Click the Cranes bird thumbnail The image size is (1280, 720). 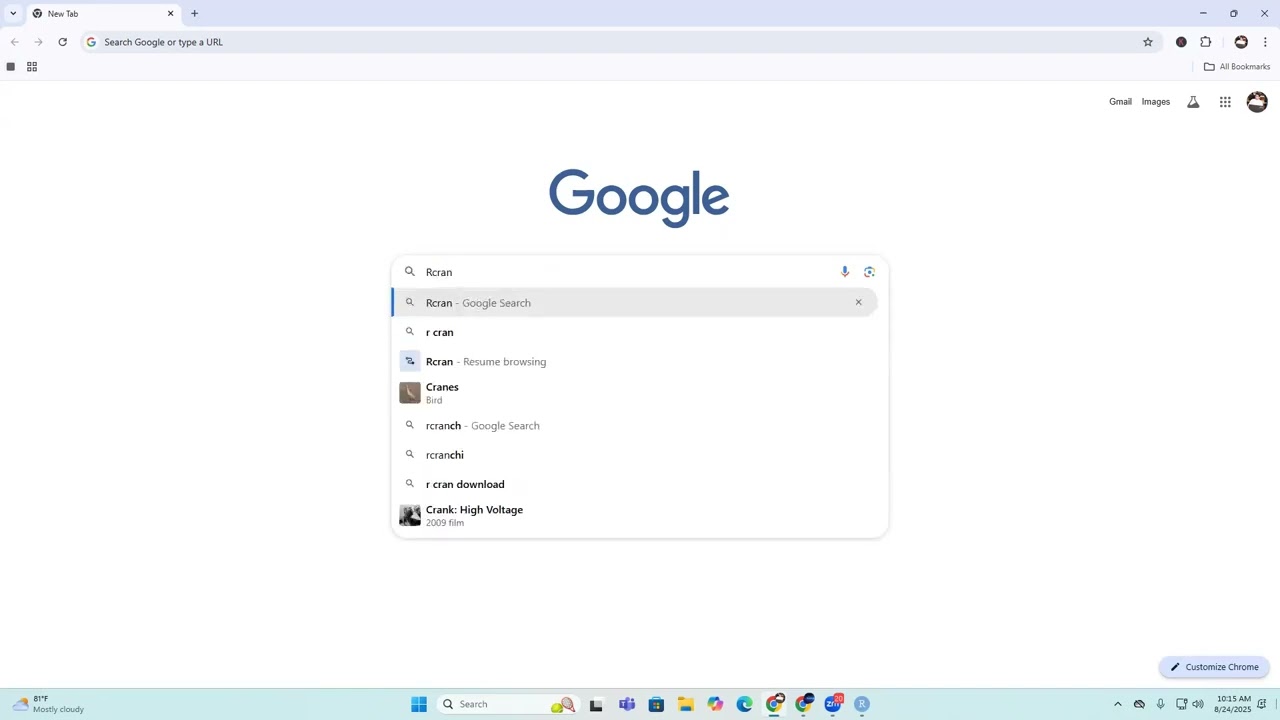point(410,393)
